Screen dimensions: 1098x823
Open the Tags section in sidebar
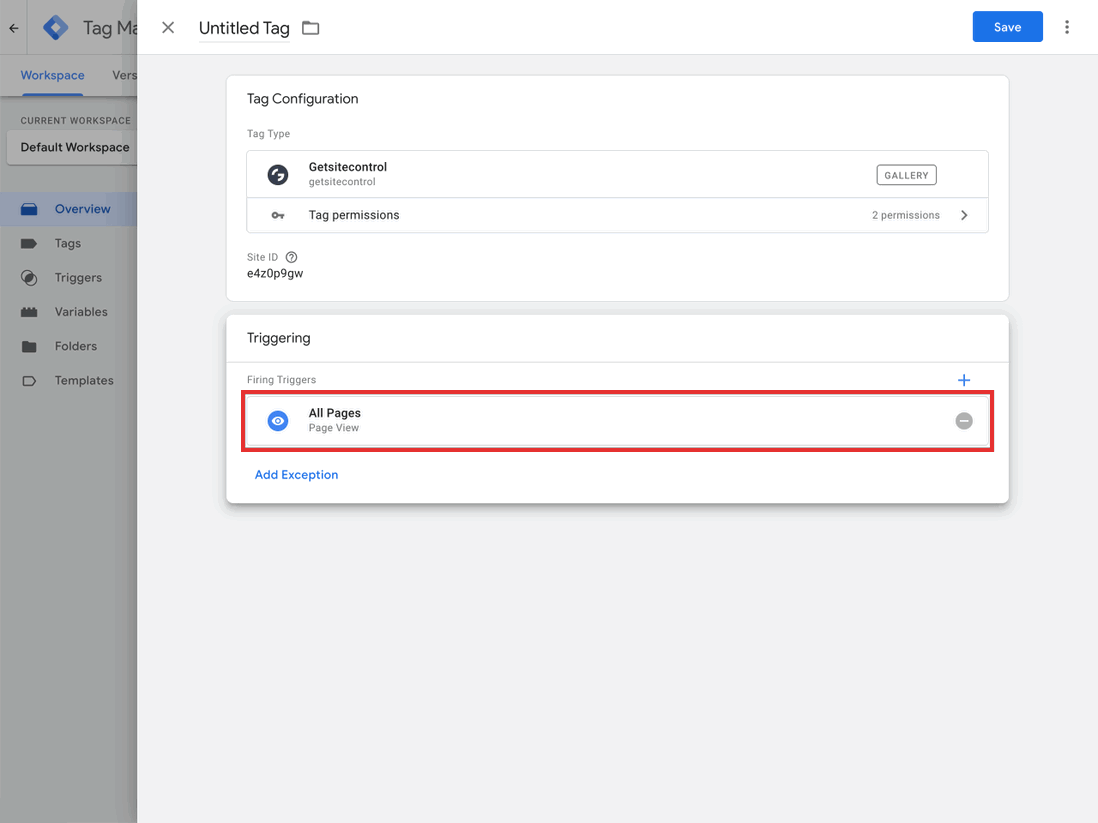coord(67,243)
